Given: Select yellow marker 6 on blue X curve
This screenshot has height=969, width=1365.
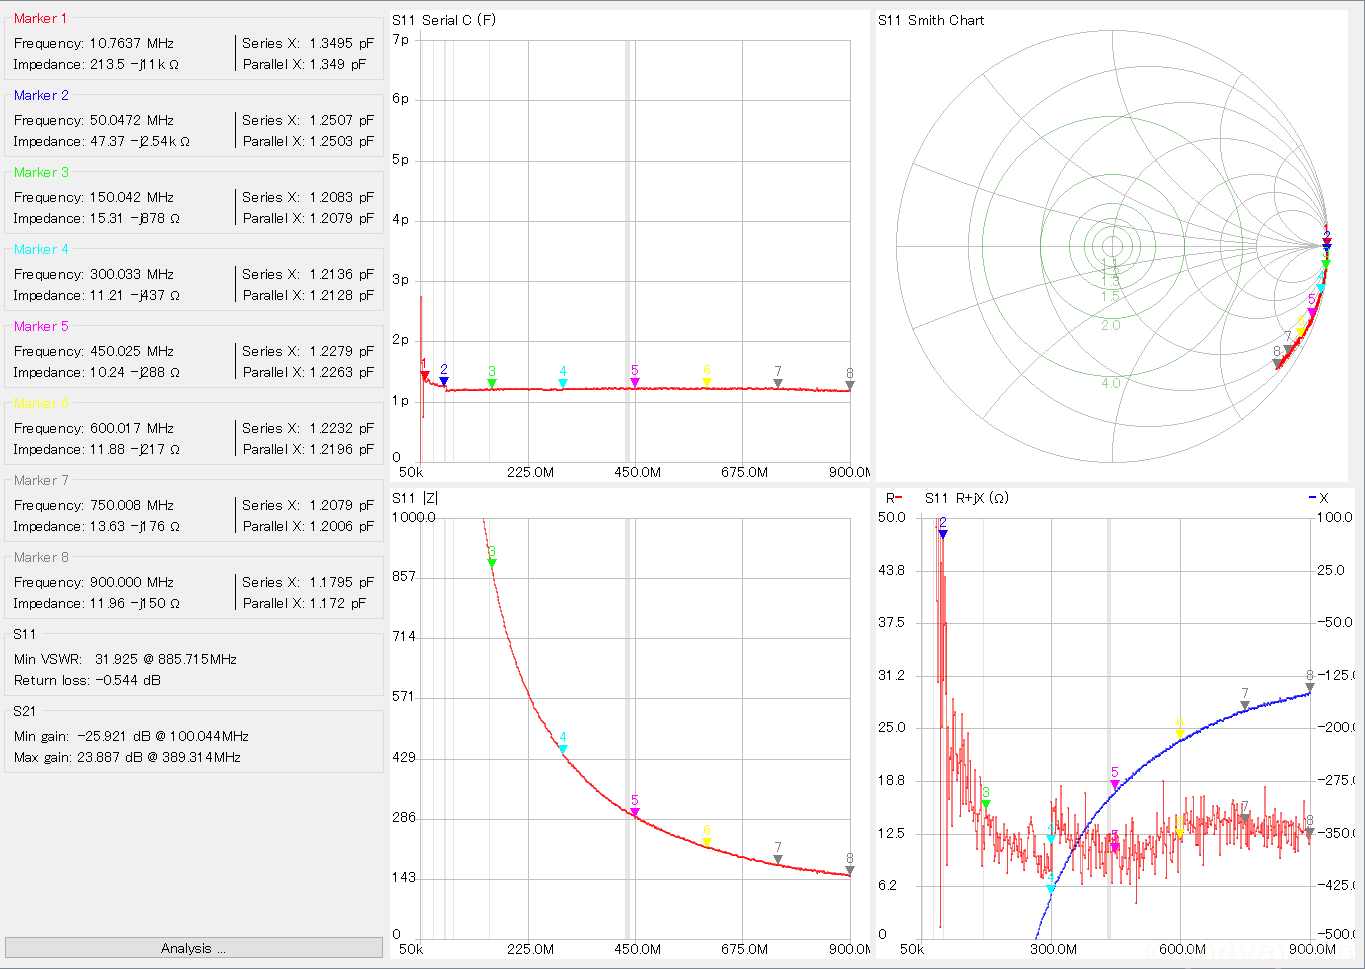Looking at the screenshot, I should (1180, 734).
